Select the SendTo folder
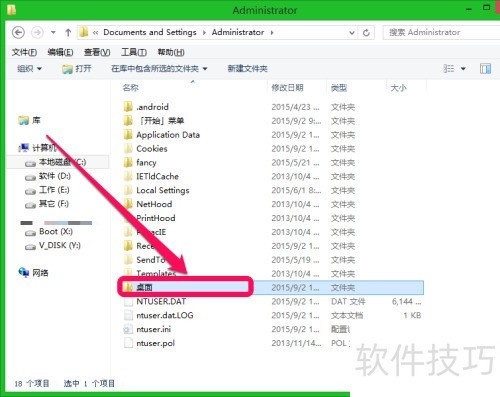 (x=151, y=260)
